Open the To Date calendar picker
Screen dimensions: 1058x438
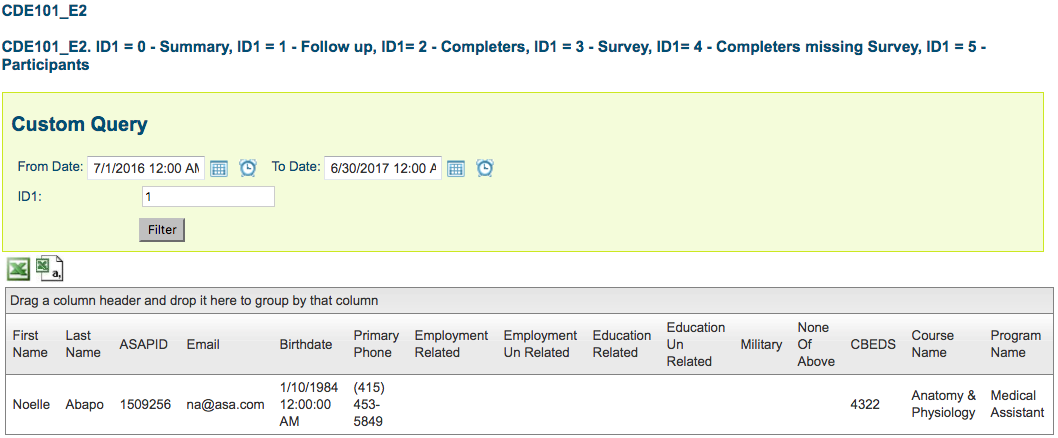tap(455, 168)
